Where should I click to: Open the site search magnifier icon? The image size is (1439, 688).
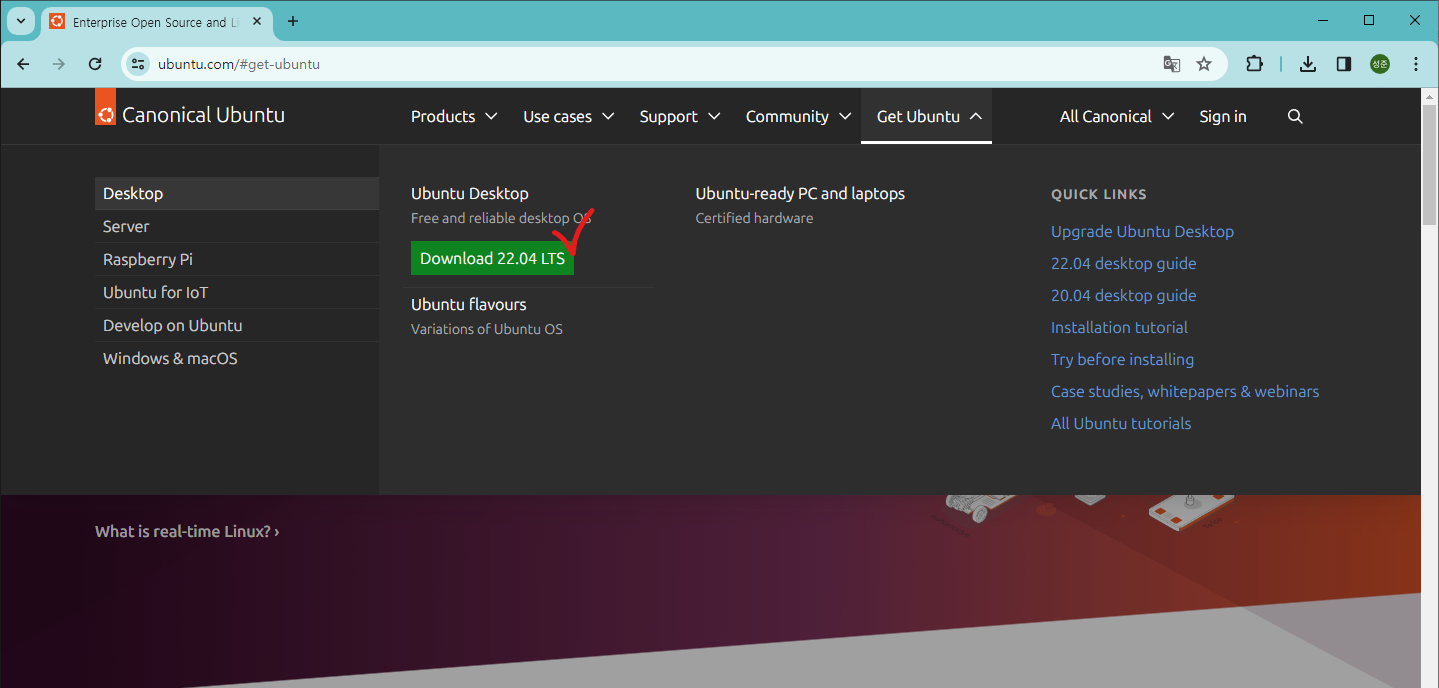pyautogui.click(x=1295, y=117)
